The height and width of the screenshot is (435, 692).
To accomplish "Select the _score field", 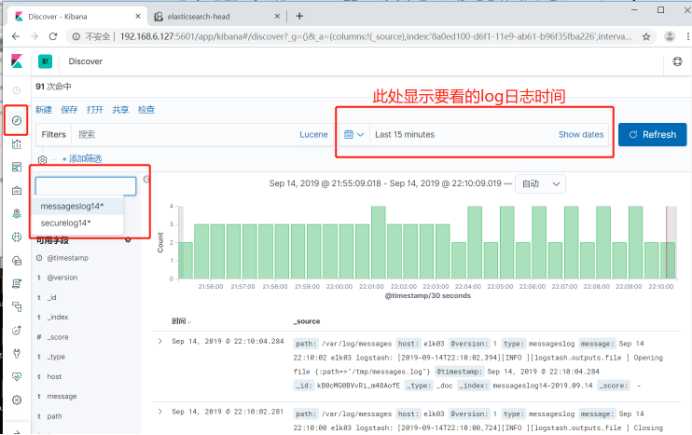I will 58,337.
